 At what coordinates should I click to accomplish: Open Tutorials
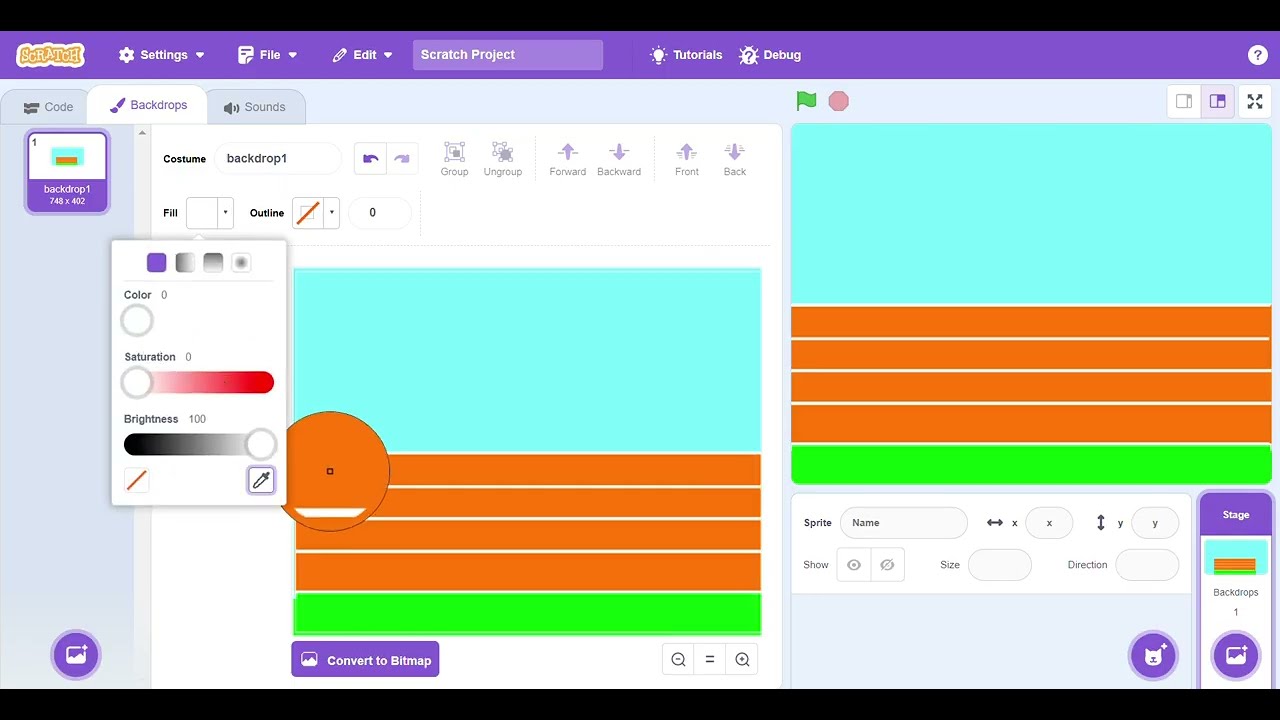click(686, 55)
